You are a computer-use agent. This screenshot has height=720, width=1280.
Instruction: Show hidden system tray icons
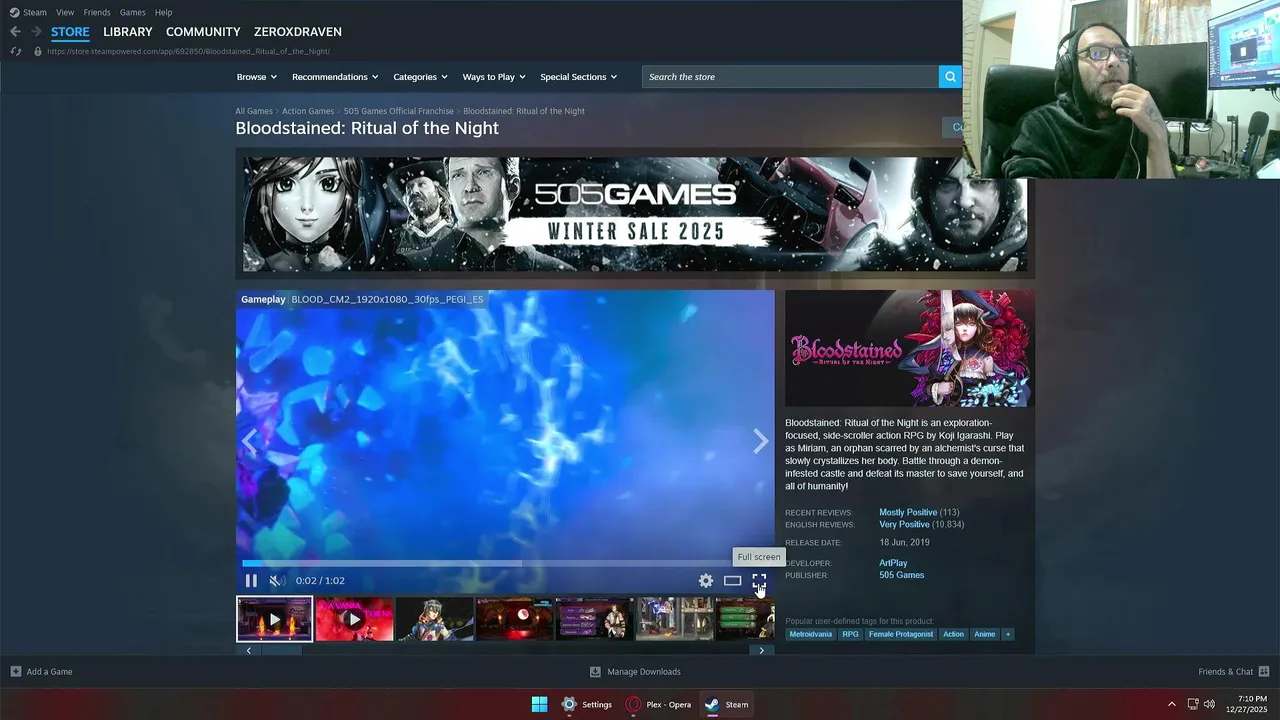pos(1172,704)
